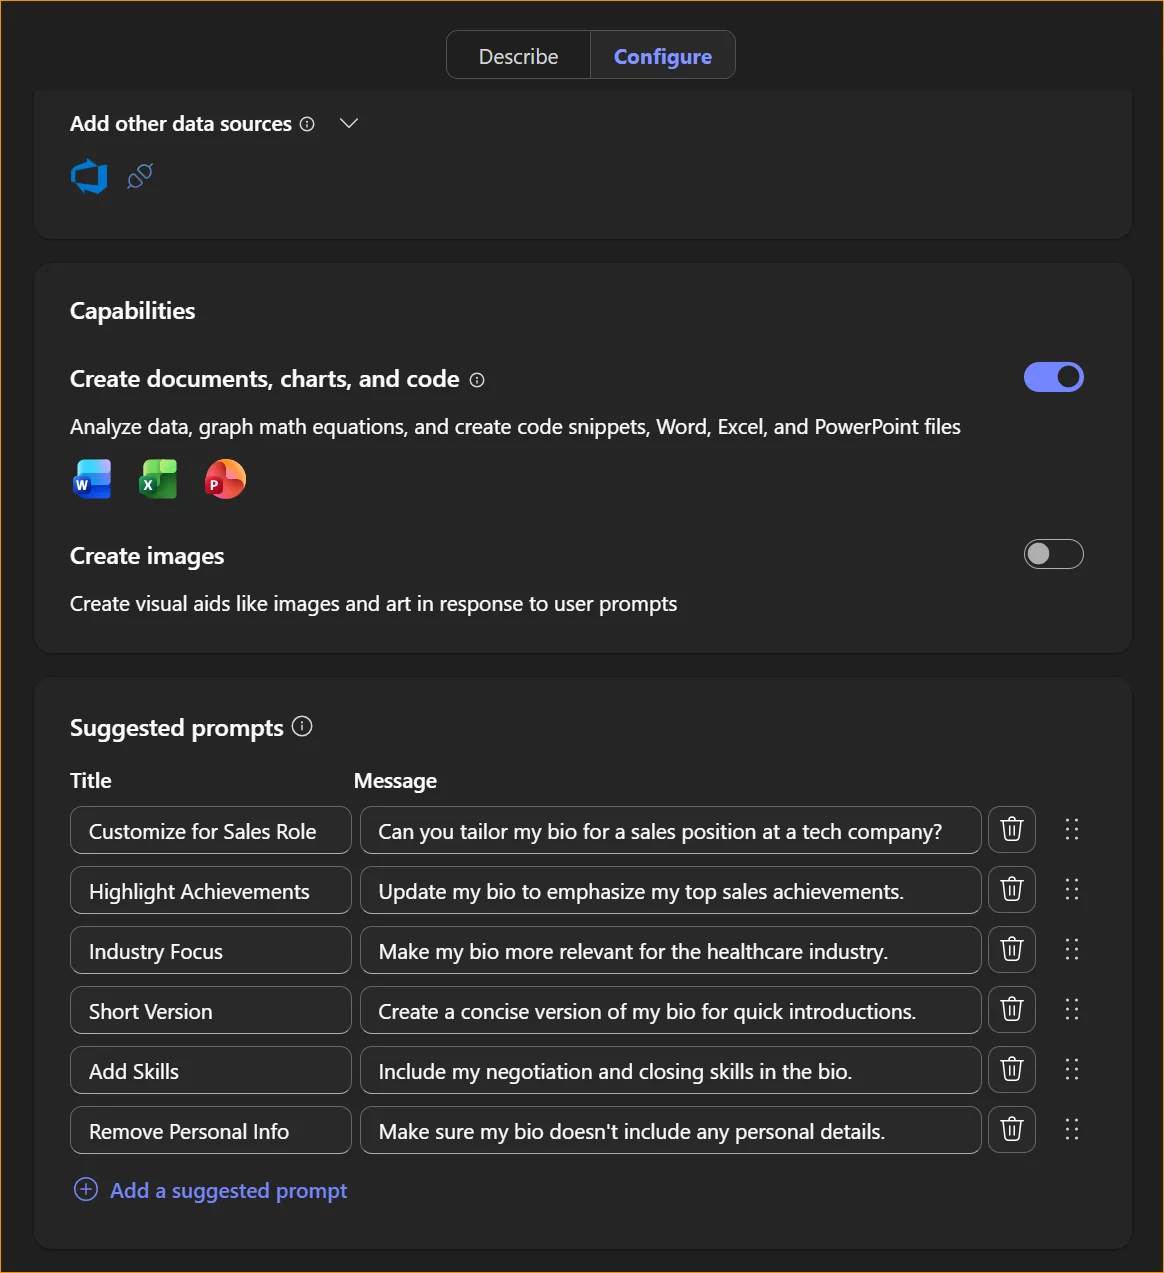1164x1273 pixels.
Task: Select the Azure DevOps data source icon
Action: 89,176
